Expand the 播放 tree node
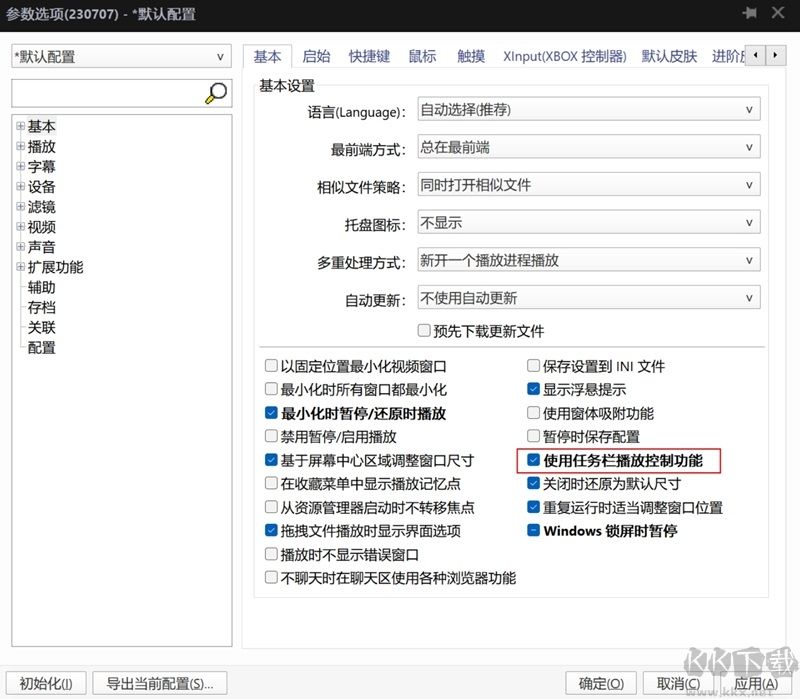 coord(20,146)
